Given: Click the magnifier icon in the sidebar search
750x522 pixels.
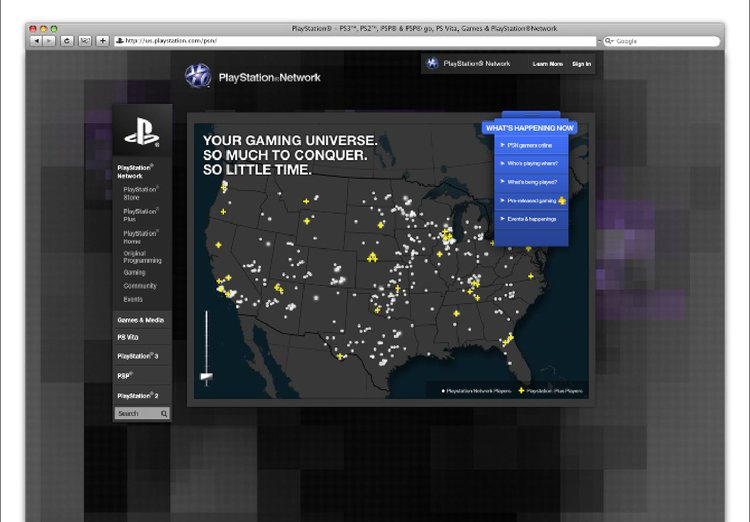Looking at the screenshot, I should click(164, 413).
